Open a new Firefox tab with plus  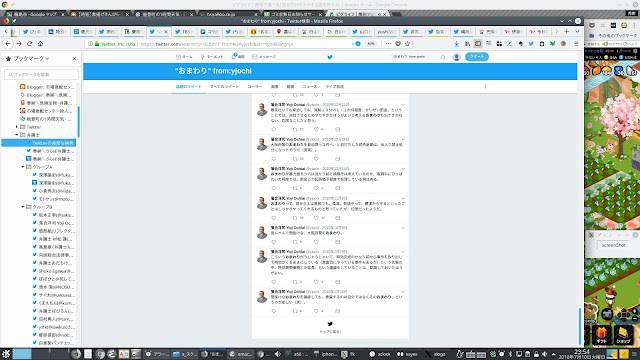(x=567, y=31)
